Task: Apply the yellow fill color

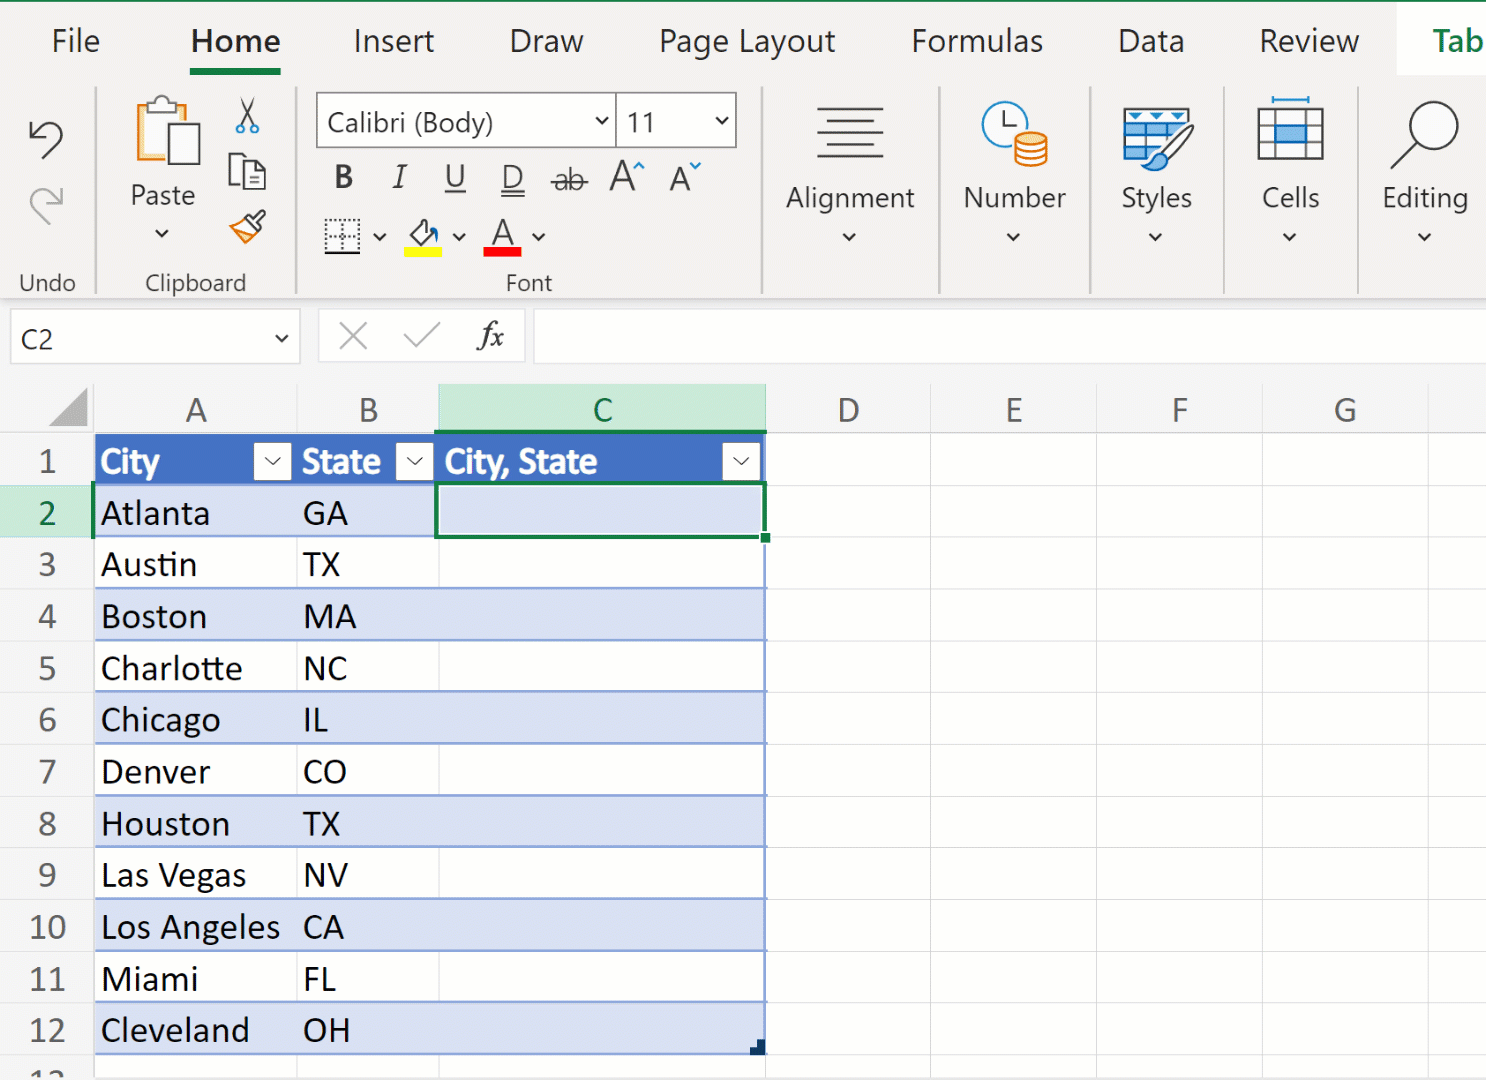Action: pyautogui.click(x=423, y=237)
